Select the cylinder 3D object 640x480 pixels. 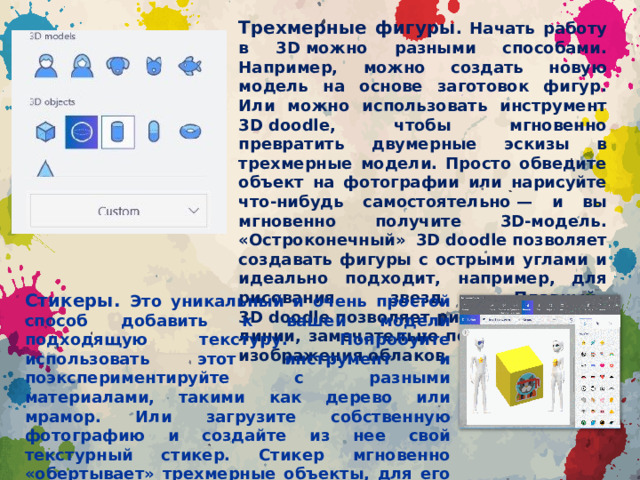coord(118,132)
